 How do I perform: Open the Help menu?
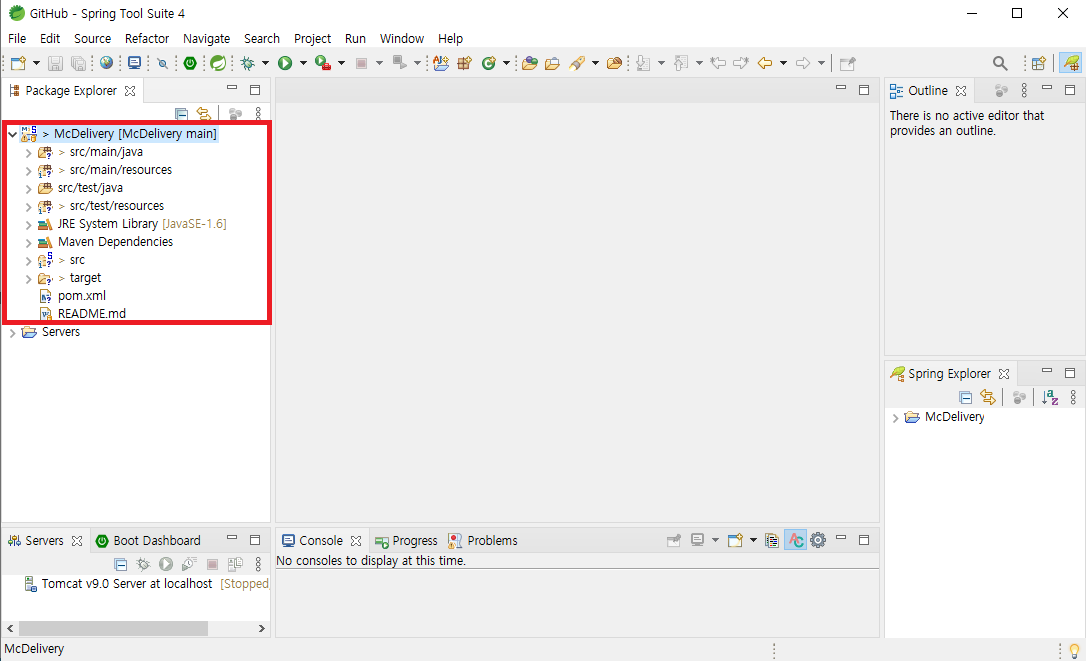450,39
